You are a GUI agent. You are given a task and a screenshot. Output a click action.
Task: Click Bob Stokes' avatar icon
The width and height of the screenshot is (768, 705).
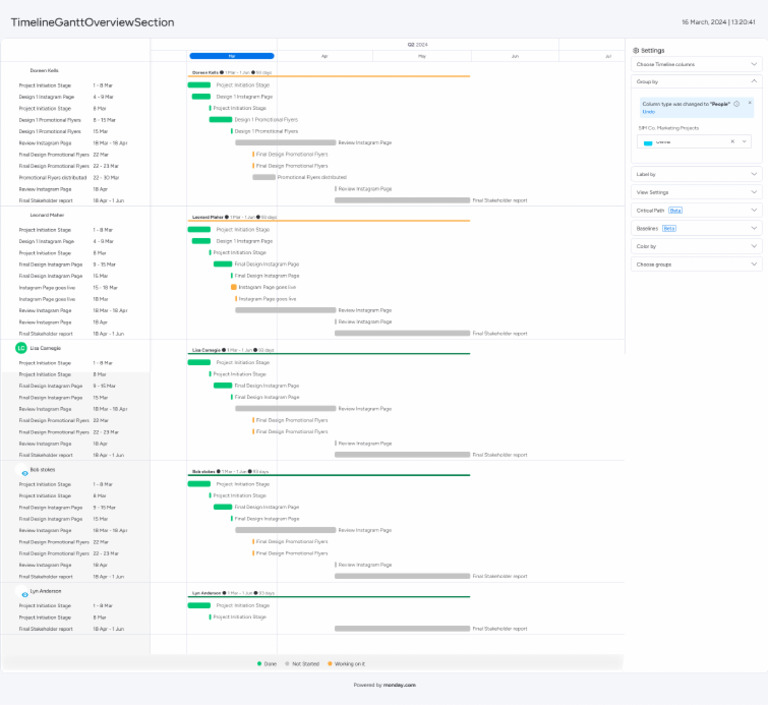pos(25,471)
